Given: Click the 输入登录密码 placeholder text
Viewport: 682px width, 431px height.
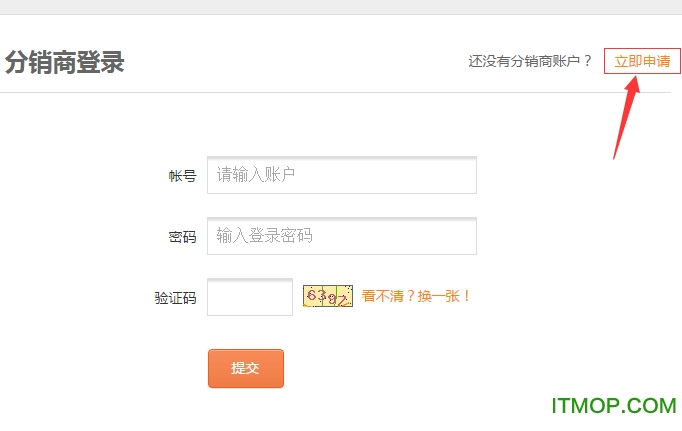Looking at the screenshot, I should 264,235.
